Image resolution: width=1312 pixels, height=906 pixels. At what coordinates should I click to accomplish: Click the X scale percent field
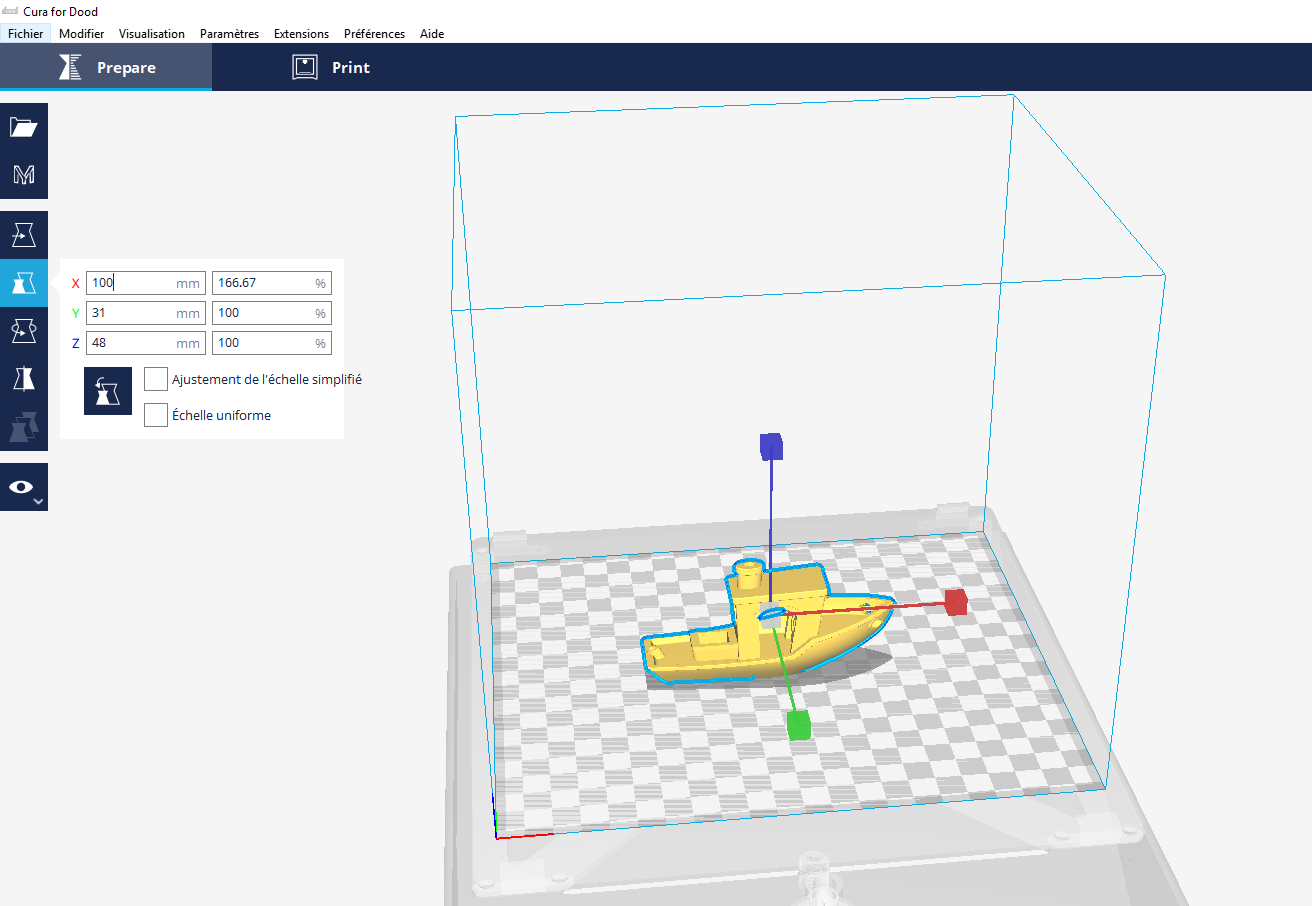(x=272, y=283)
